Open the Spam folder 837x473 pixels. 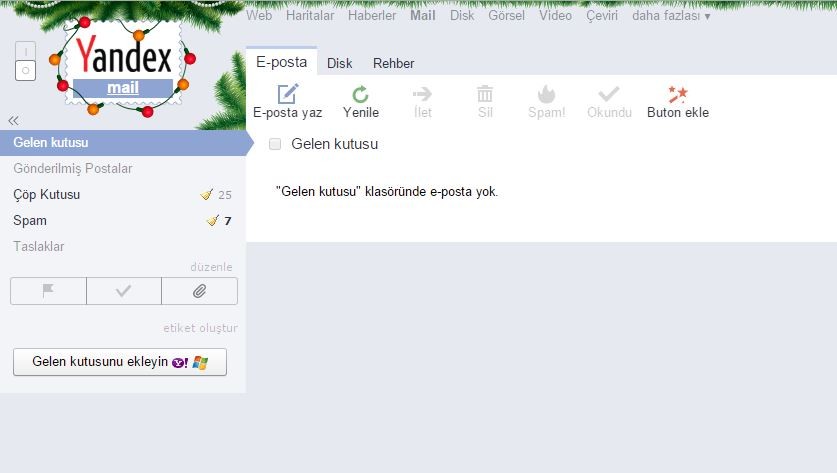tap(30, 220)
